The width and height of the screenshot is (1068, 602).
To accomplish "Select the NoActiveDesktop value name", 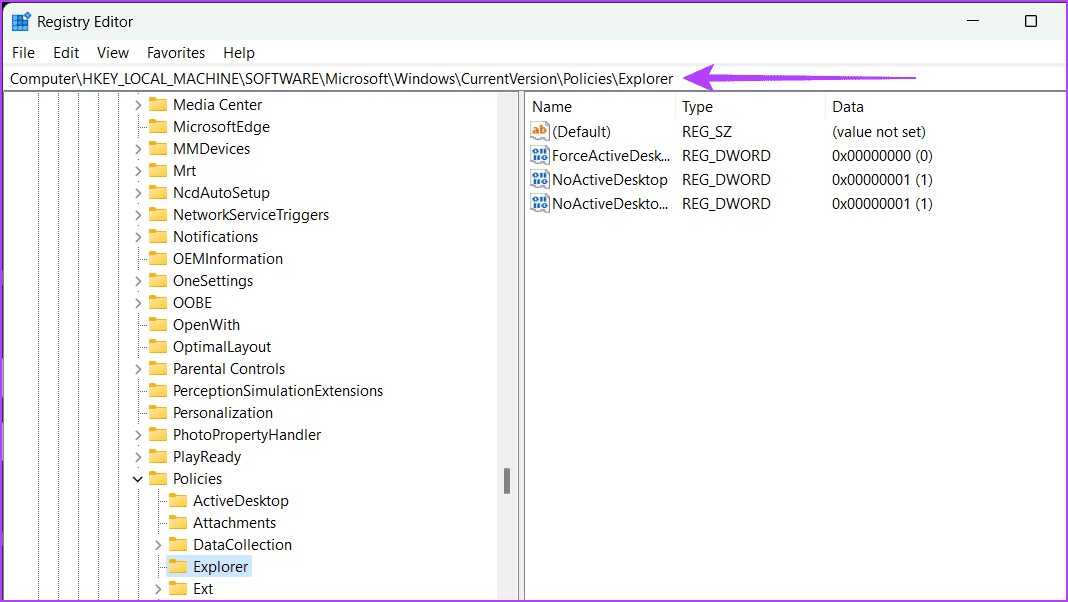I will point(610,180).
